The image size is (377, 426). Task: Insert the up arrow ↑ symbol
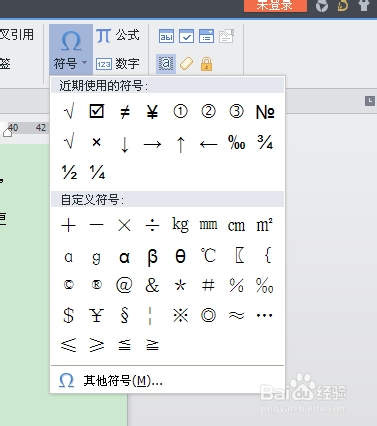tap(180, 144)
